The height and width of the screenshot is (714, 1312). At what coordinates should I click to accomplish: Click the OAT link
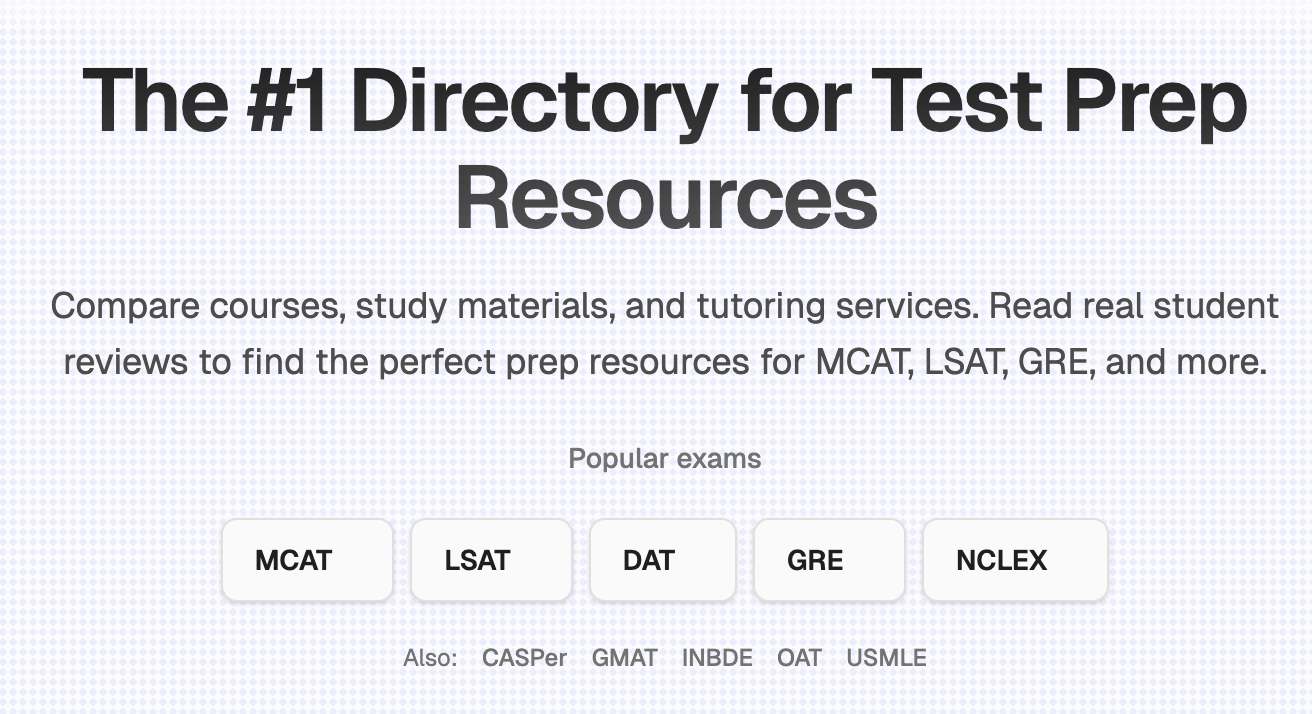(x=799, y=658)
